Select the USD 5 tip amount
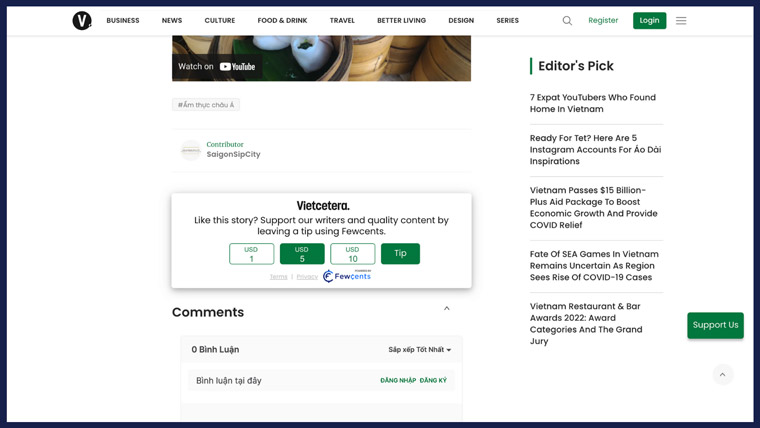760x428 pixels. (302, 254)
